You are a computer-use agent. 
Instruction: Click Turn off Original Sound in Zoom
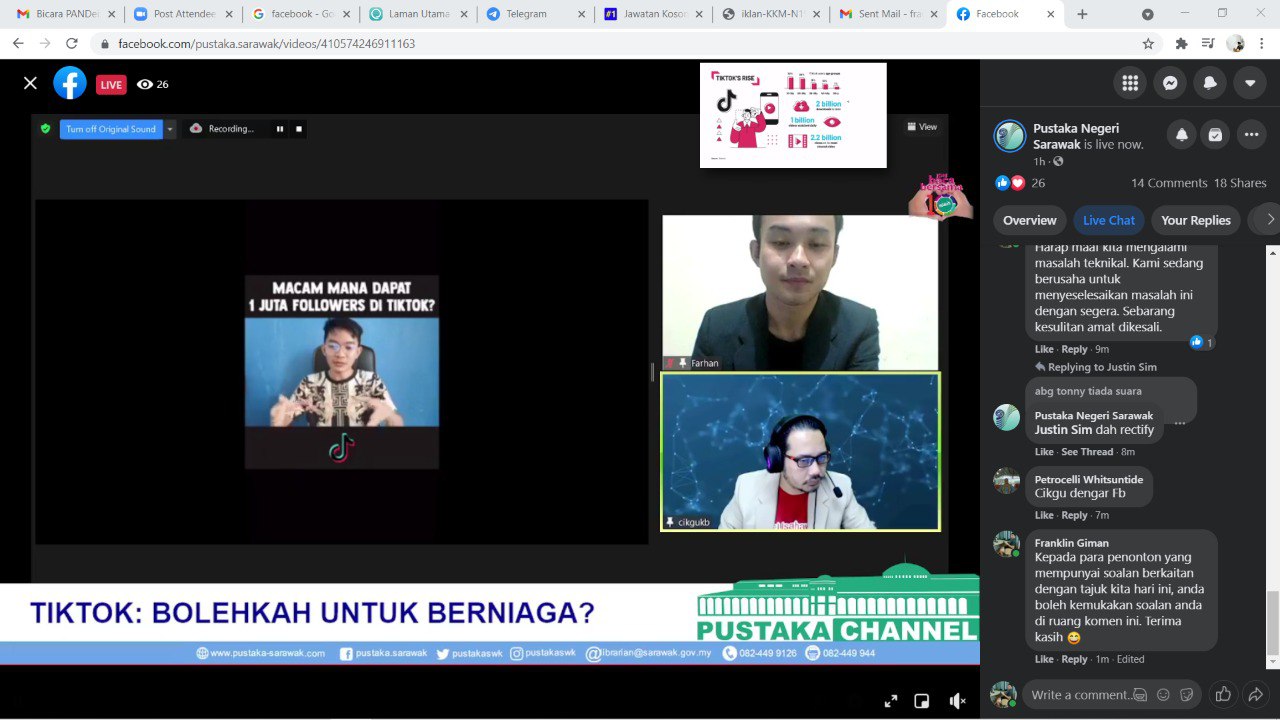point(111,129)
